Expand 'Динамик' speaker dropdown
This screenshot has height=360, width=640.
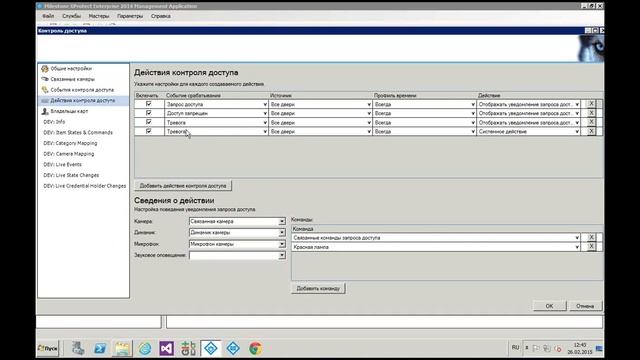point(282,233)
